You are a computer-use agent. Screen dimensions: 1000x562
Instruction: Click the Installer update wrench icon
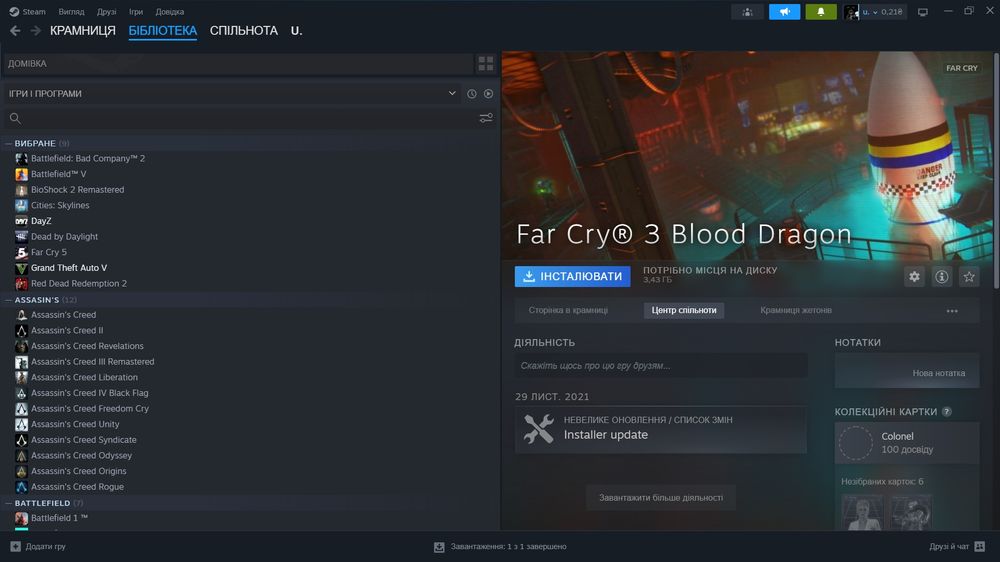(539, 429)
